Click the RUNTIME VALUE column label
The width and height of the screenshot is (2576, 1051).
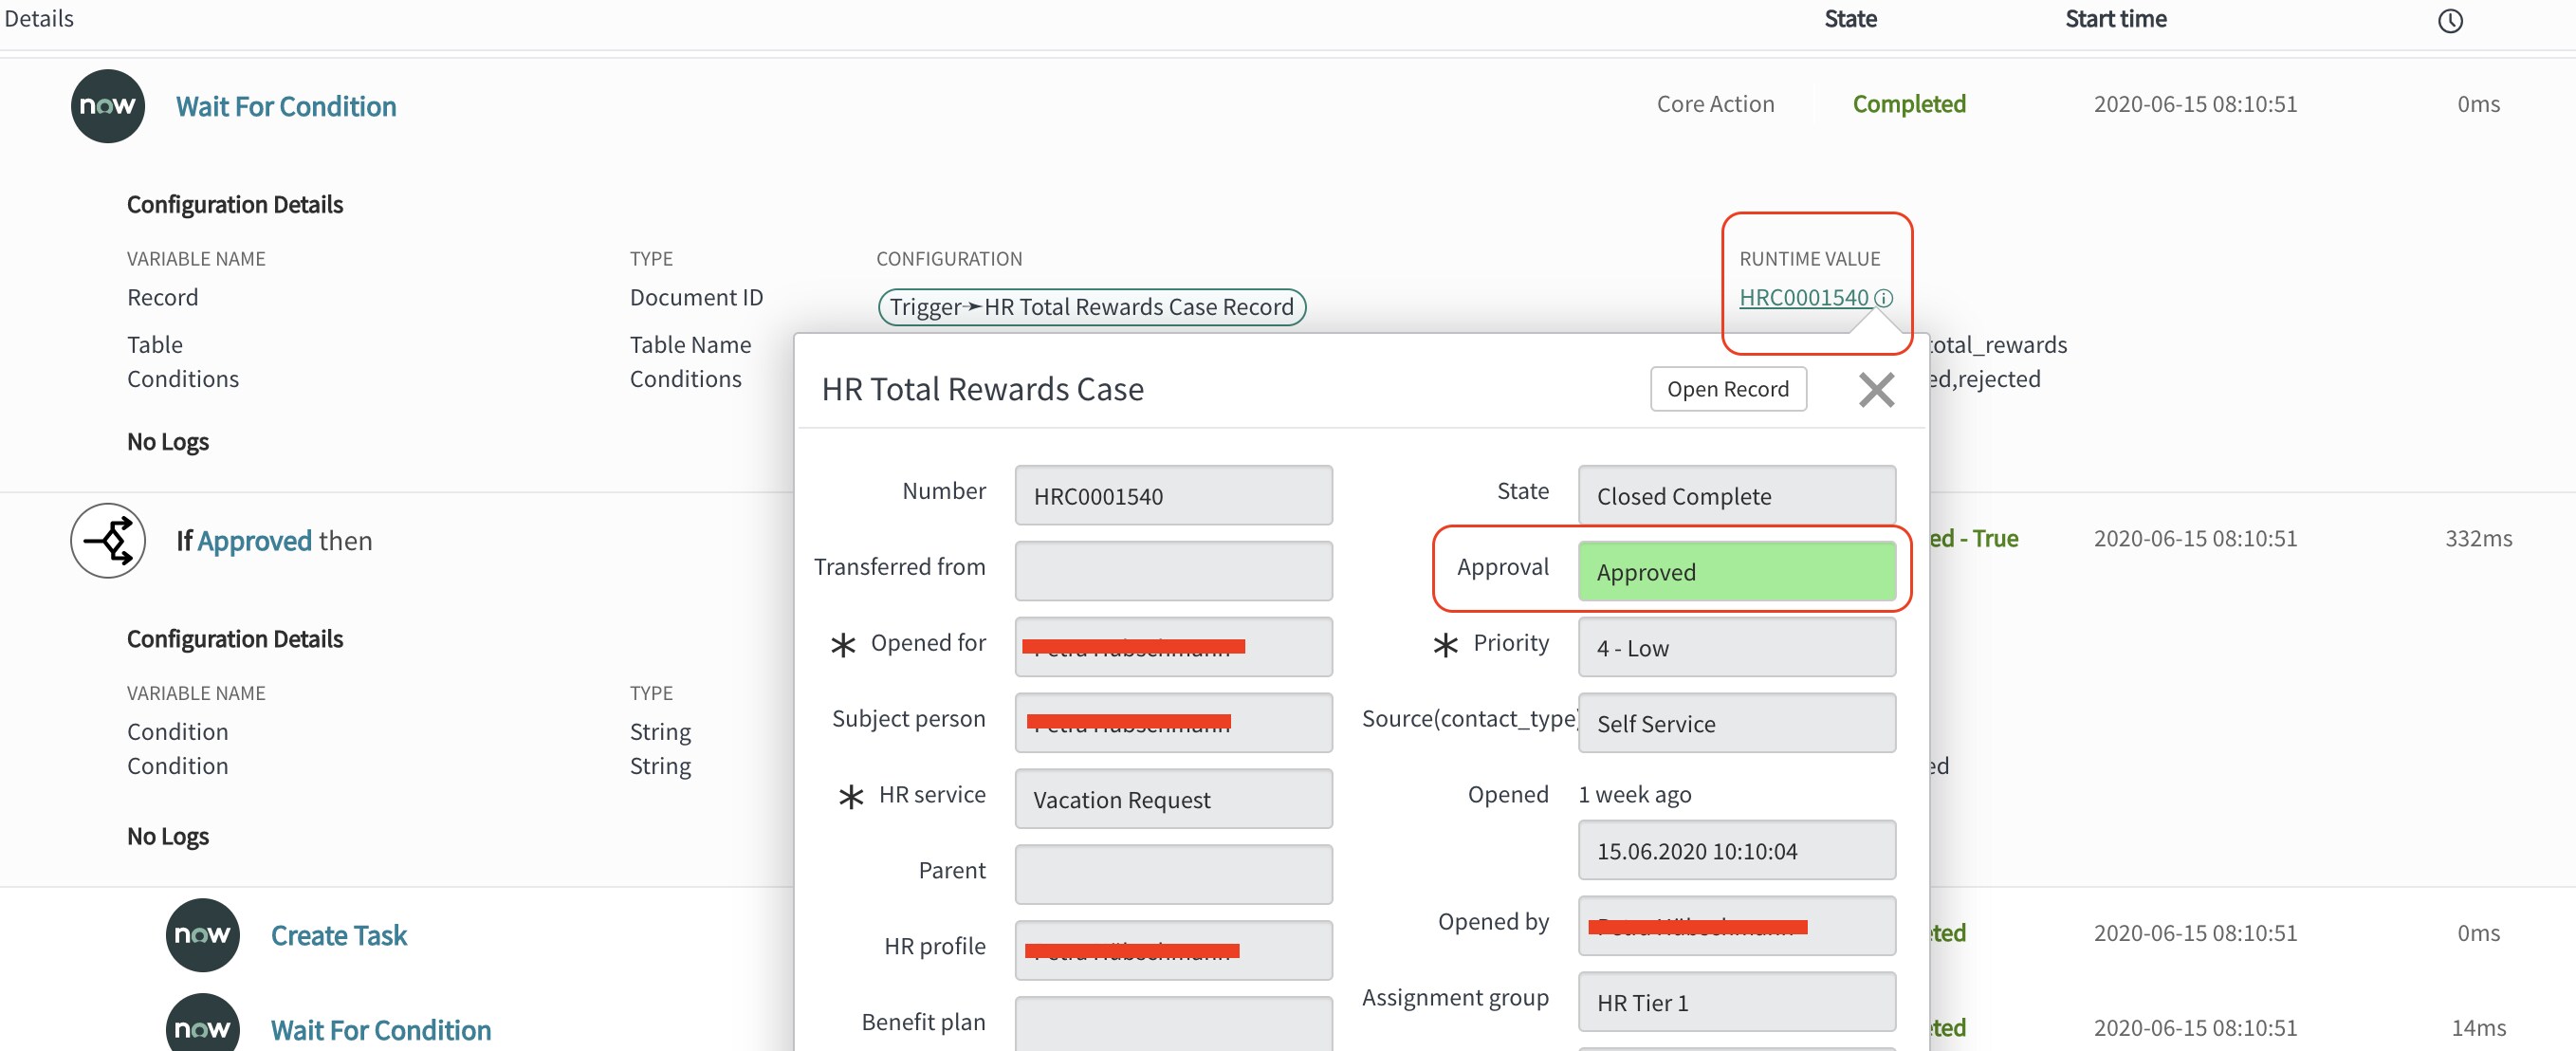click(x=1809, y=258)
